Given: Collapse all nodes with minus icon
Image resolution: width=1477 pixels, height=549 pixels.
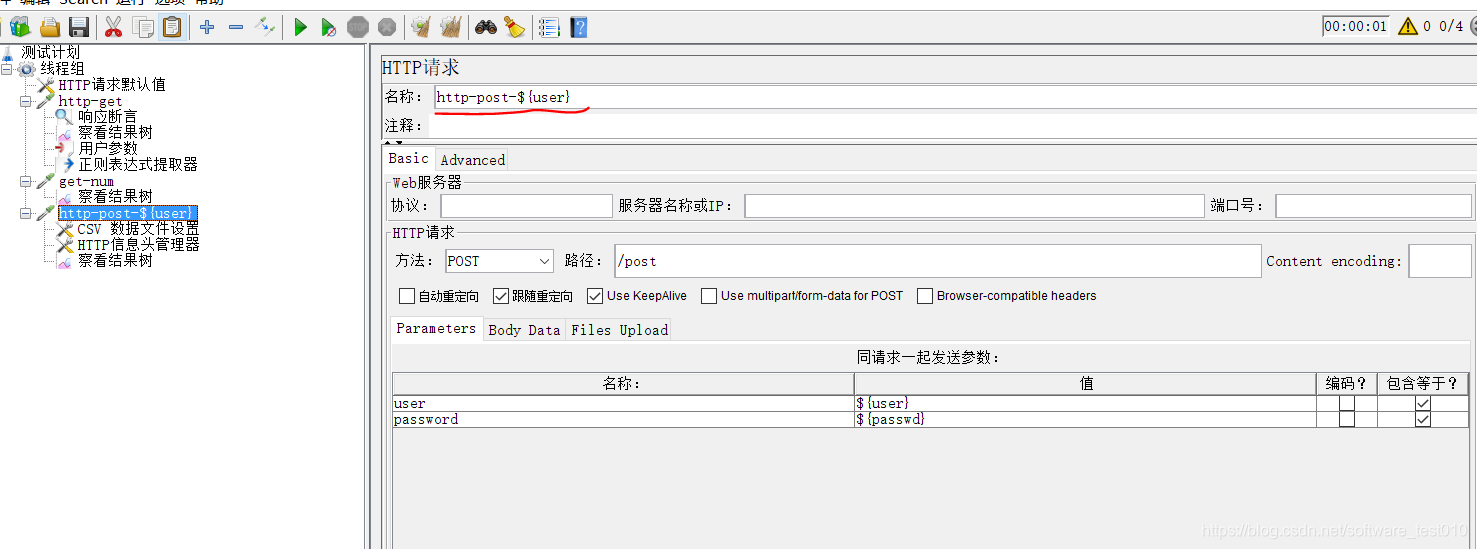Looking at the screenshot, I should point(236,27).
